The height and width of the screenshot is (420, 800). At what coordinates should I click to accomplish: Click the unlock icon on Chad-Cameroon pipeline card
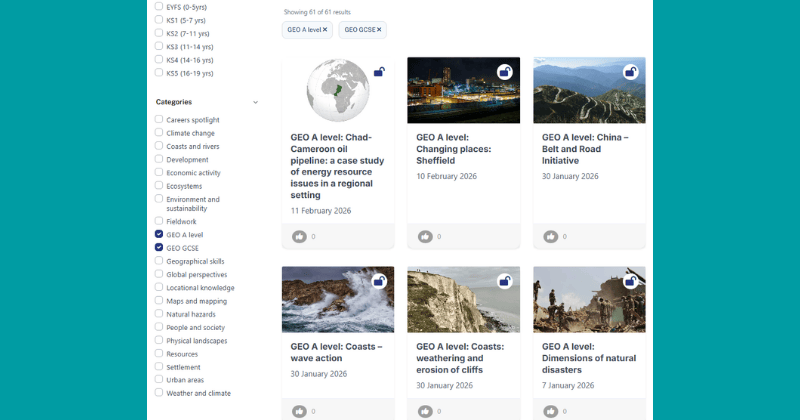coord(379,72)
